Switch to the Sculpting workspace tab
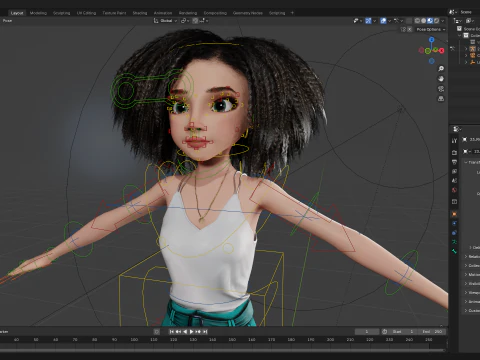The image size is (480, 360). pyautogui.click(x=62, y=13)
